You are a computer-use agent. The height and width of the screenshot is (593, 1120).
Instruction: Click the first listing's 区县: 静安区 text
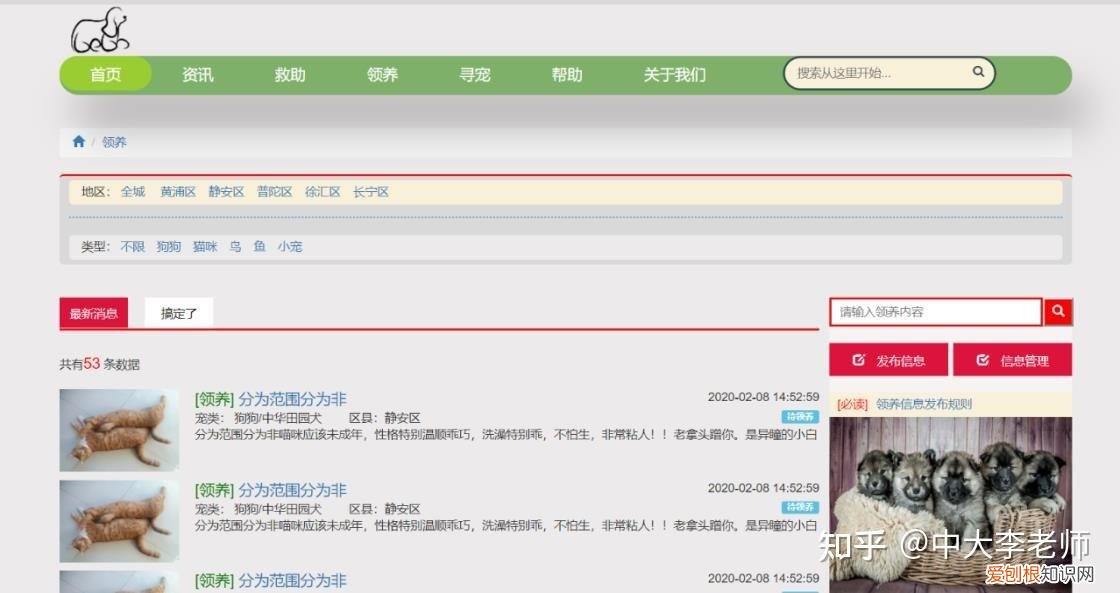click(384, 418)
